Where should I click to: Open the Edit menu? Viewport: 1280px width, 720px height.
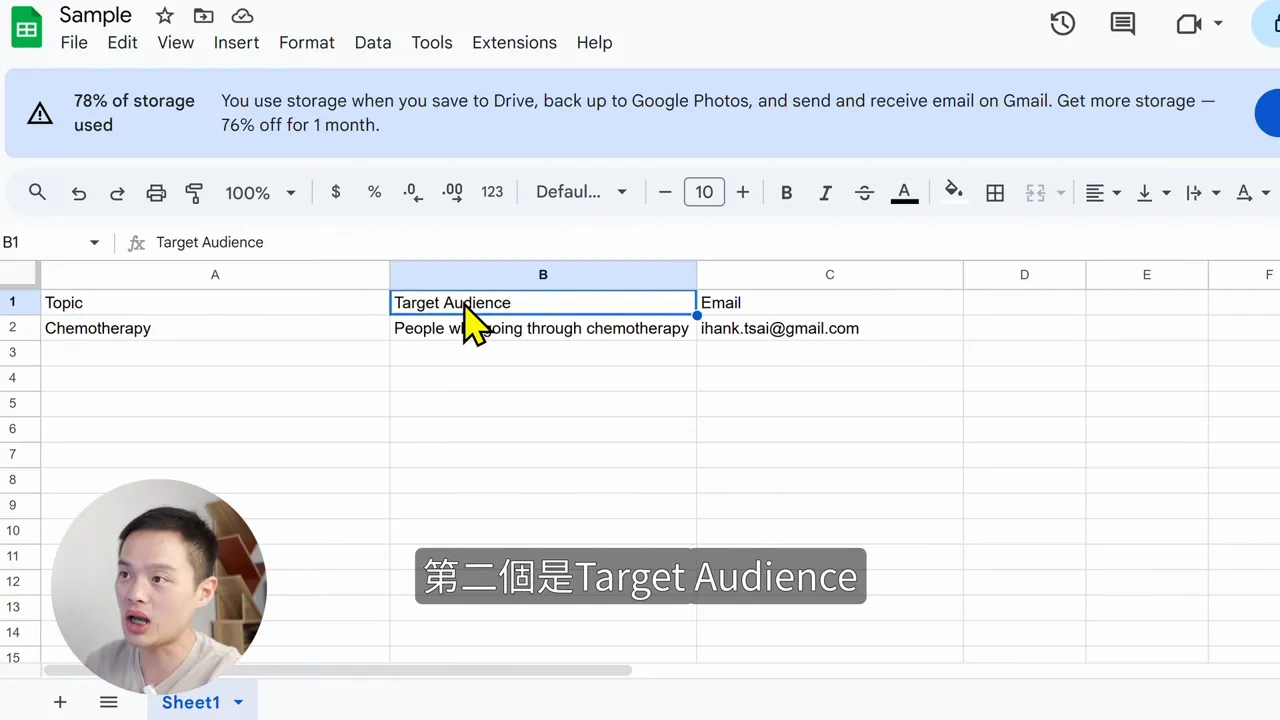tap(122, 42)
